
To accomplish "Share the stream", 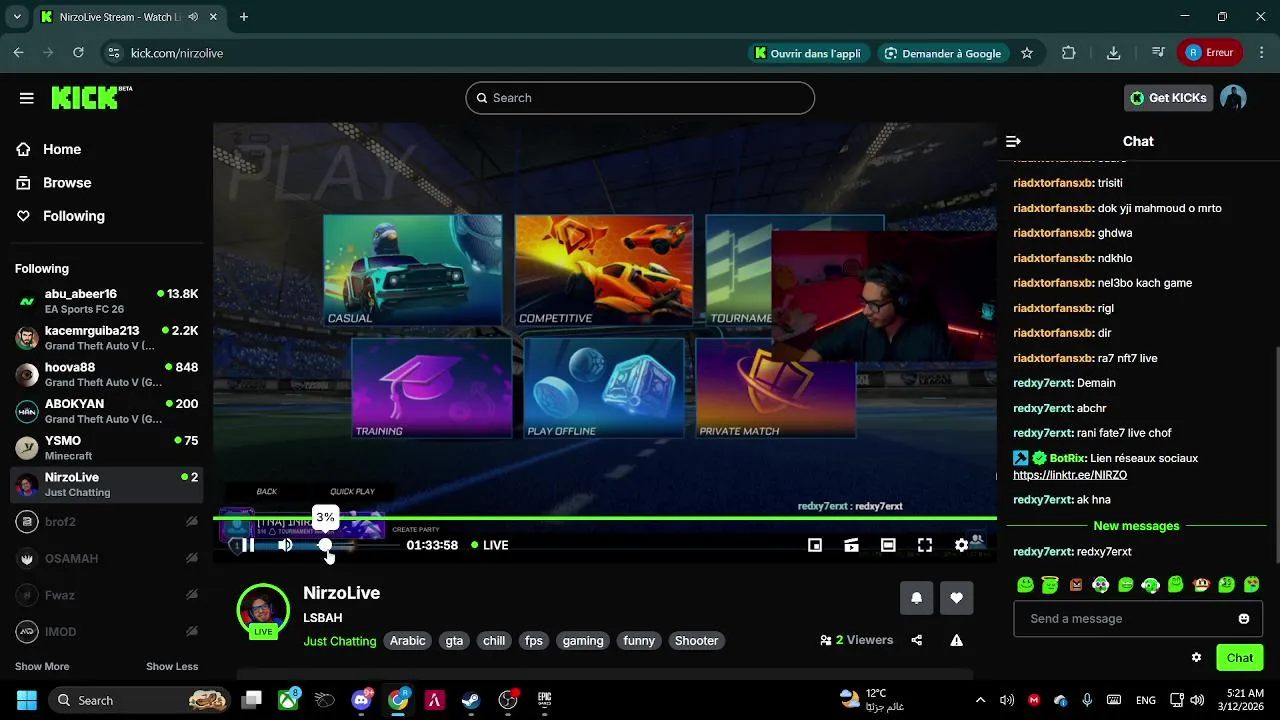I will tap(917, 640).
